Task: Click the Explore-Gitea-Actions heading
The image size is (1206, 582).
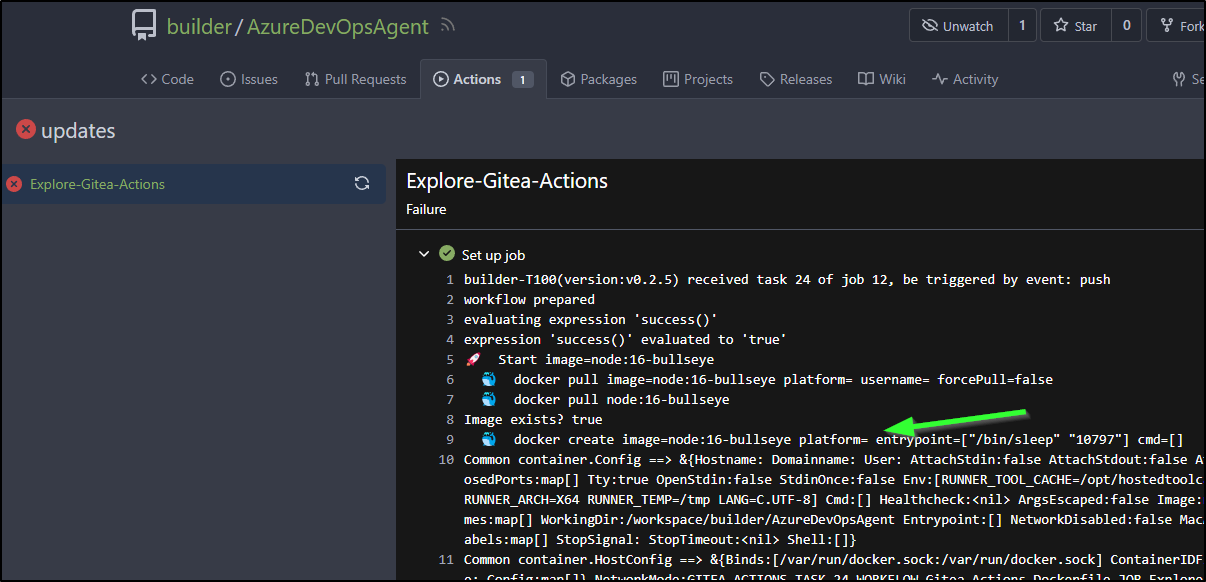Action: click(507, 181)
